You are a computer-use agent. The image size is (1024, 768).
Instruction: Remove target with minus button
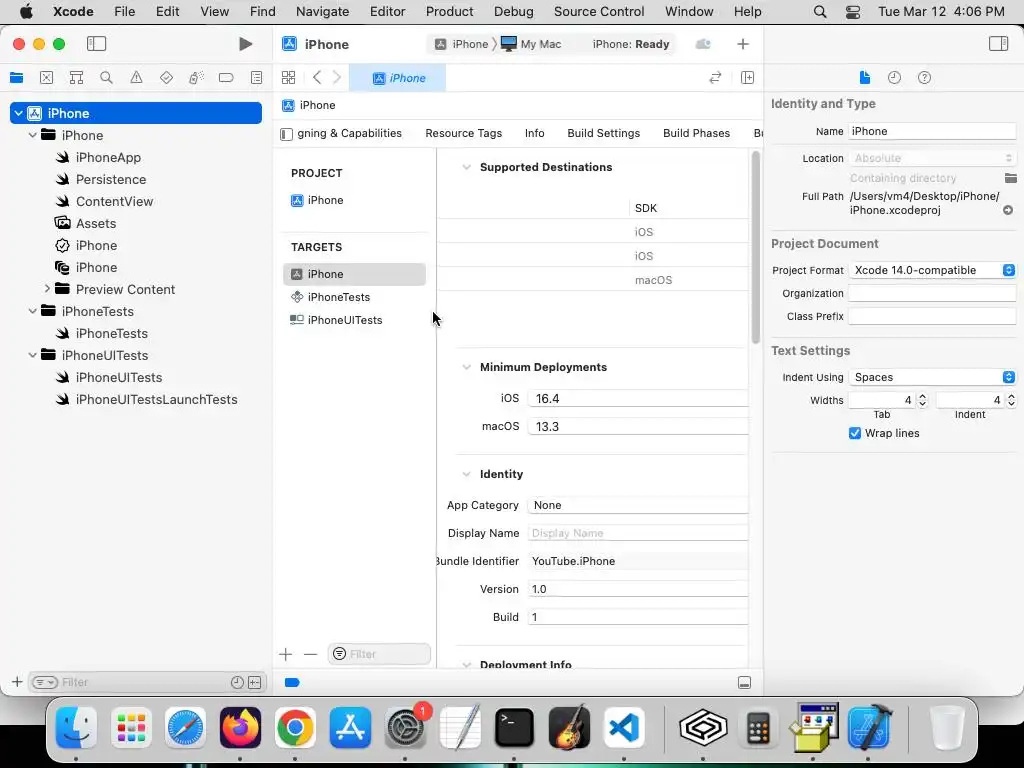tap(310, 654)
